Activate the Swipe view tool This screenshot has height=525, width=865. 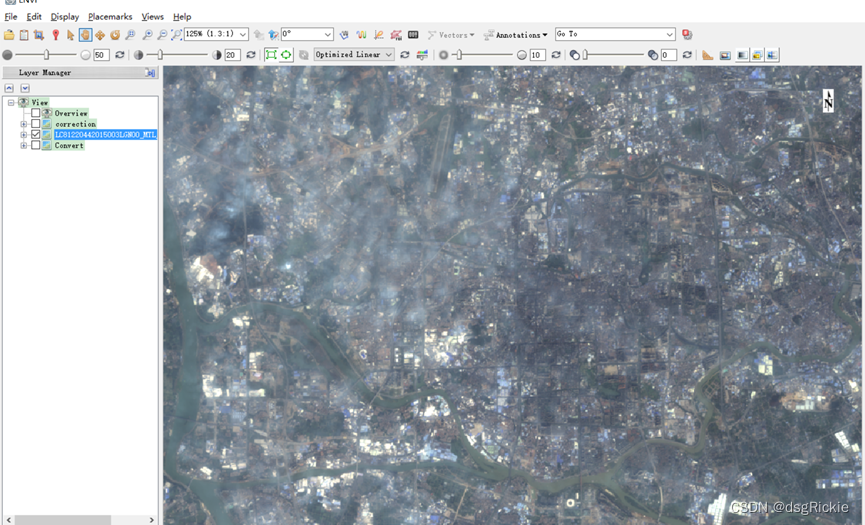point(772,55)
